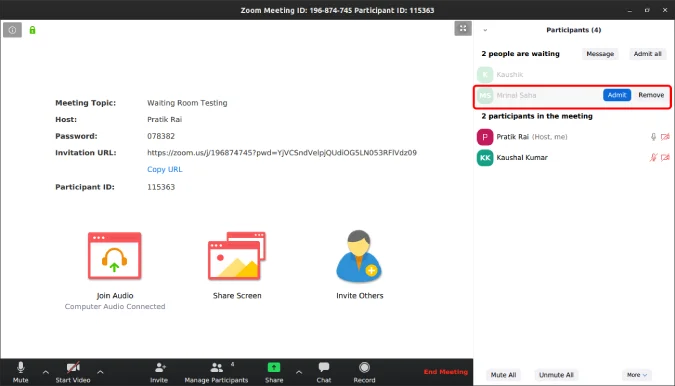675x386 pixels.
Task: Open Manage Participants in the toolbar
Action: point(216,373)
